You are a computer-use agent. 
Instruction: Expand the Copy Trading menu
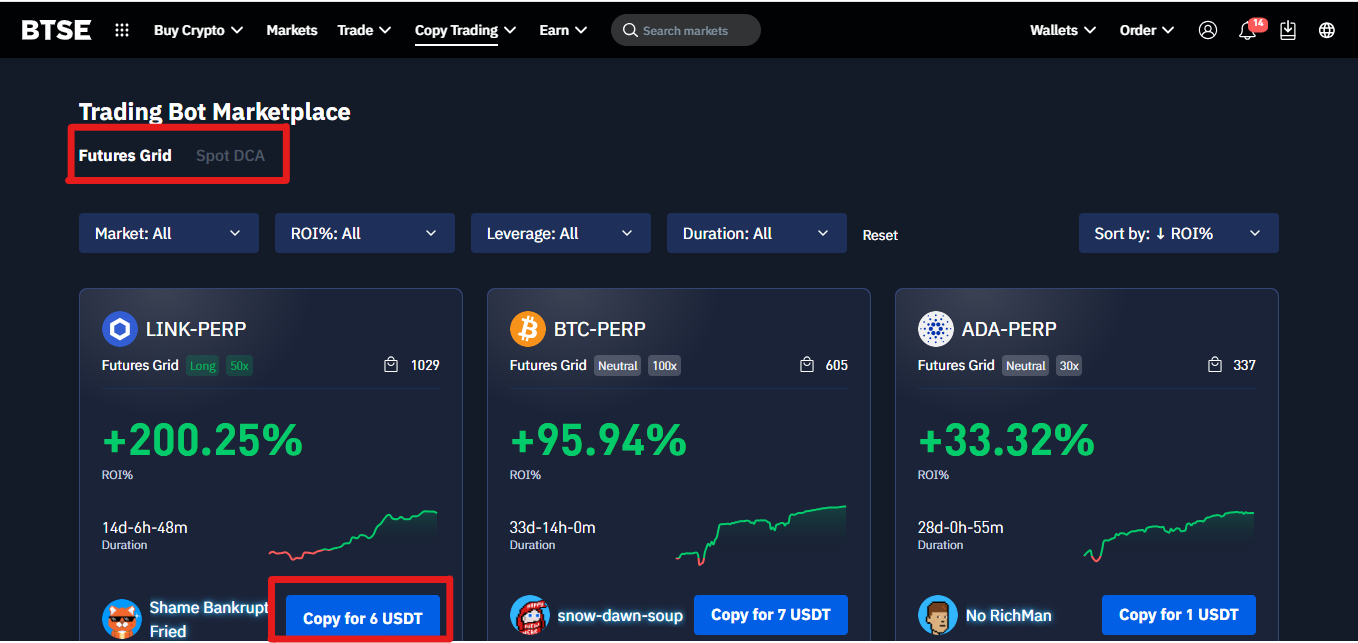pyautogui.click(x=465, y=30)
